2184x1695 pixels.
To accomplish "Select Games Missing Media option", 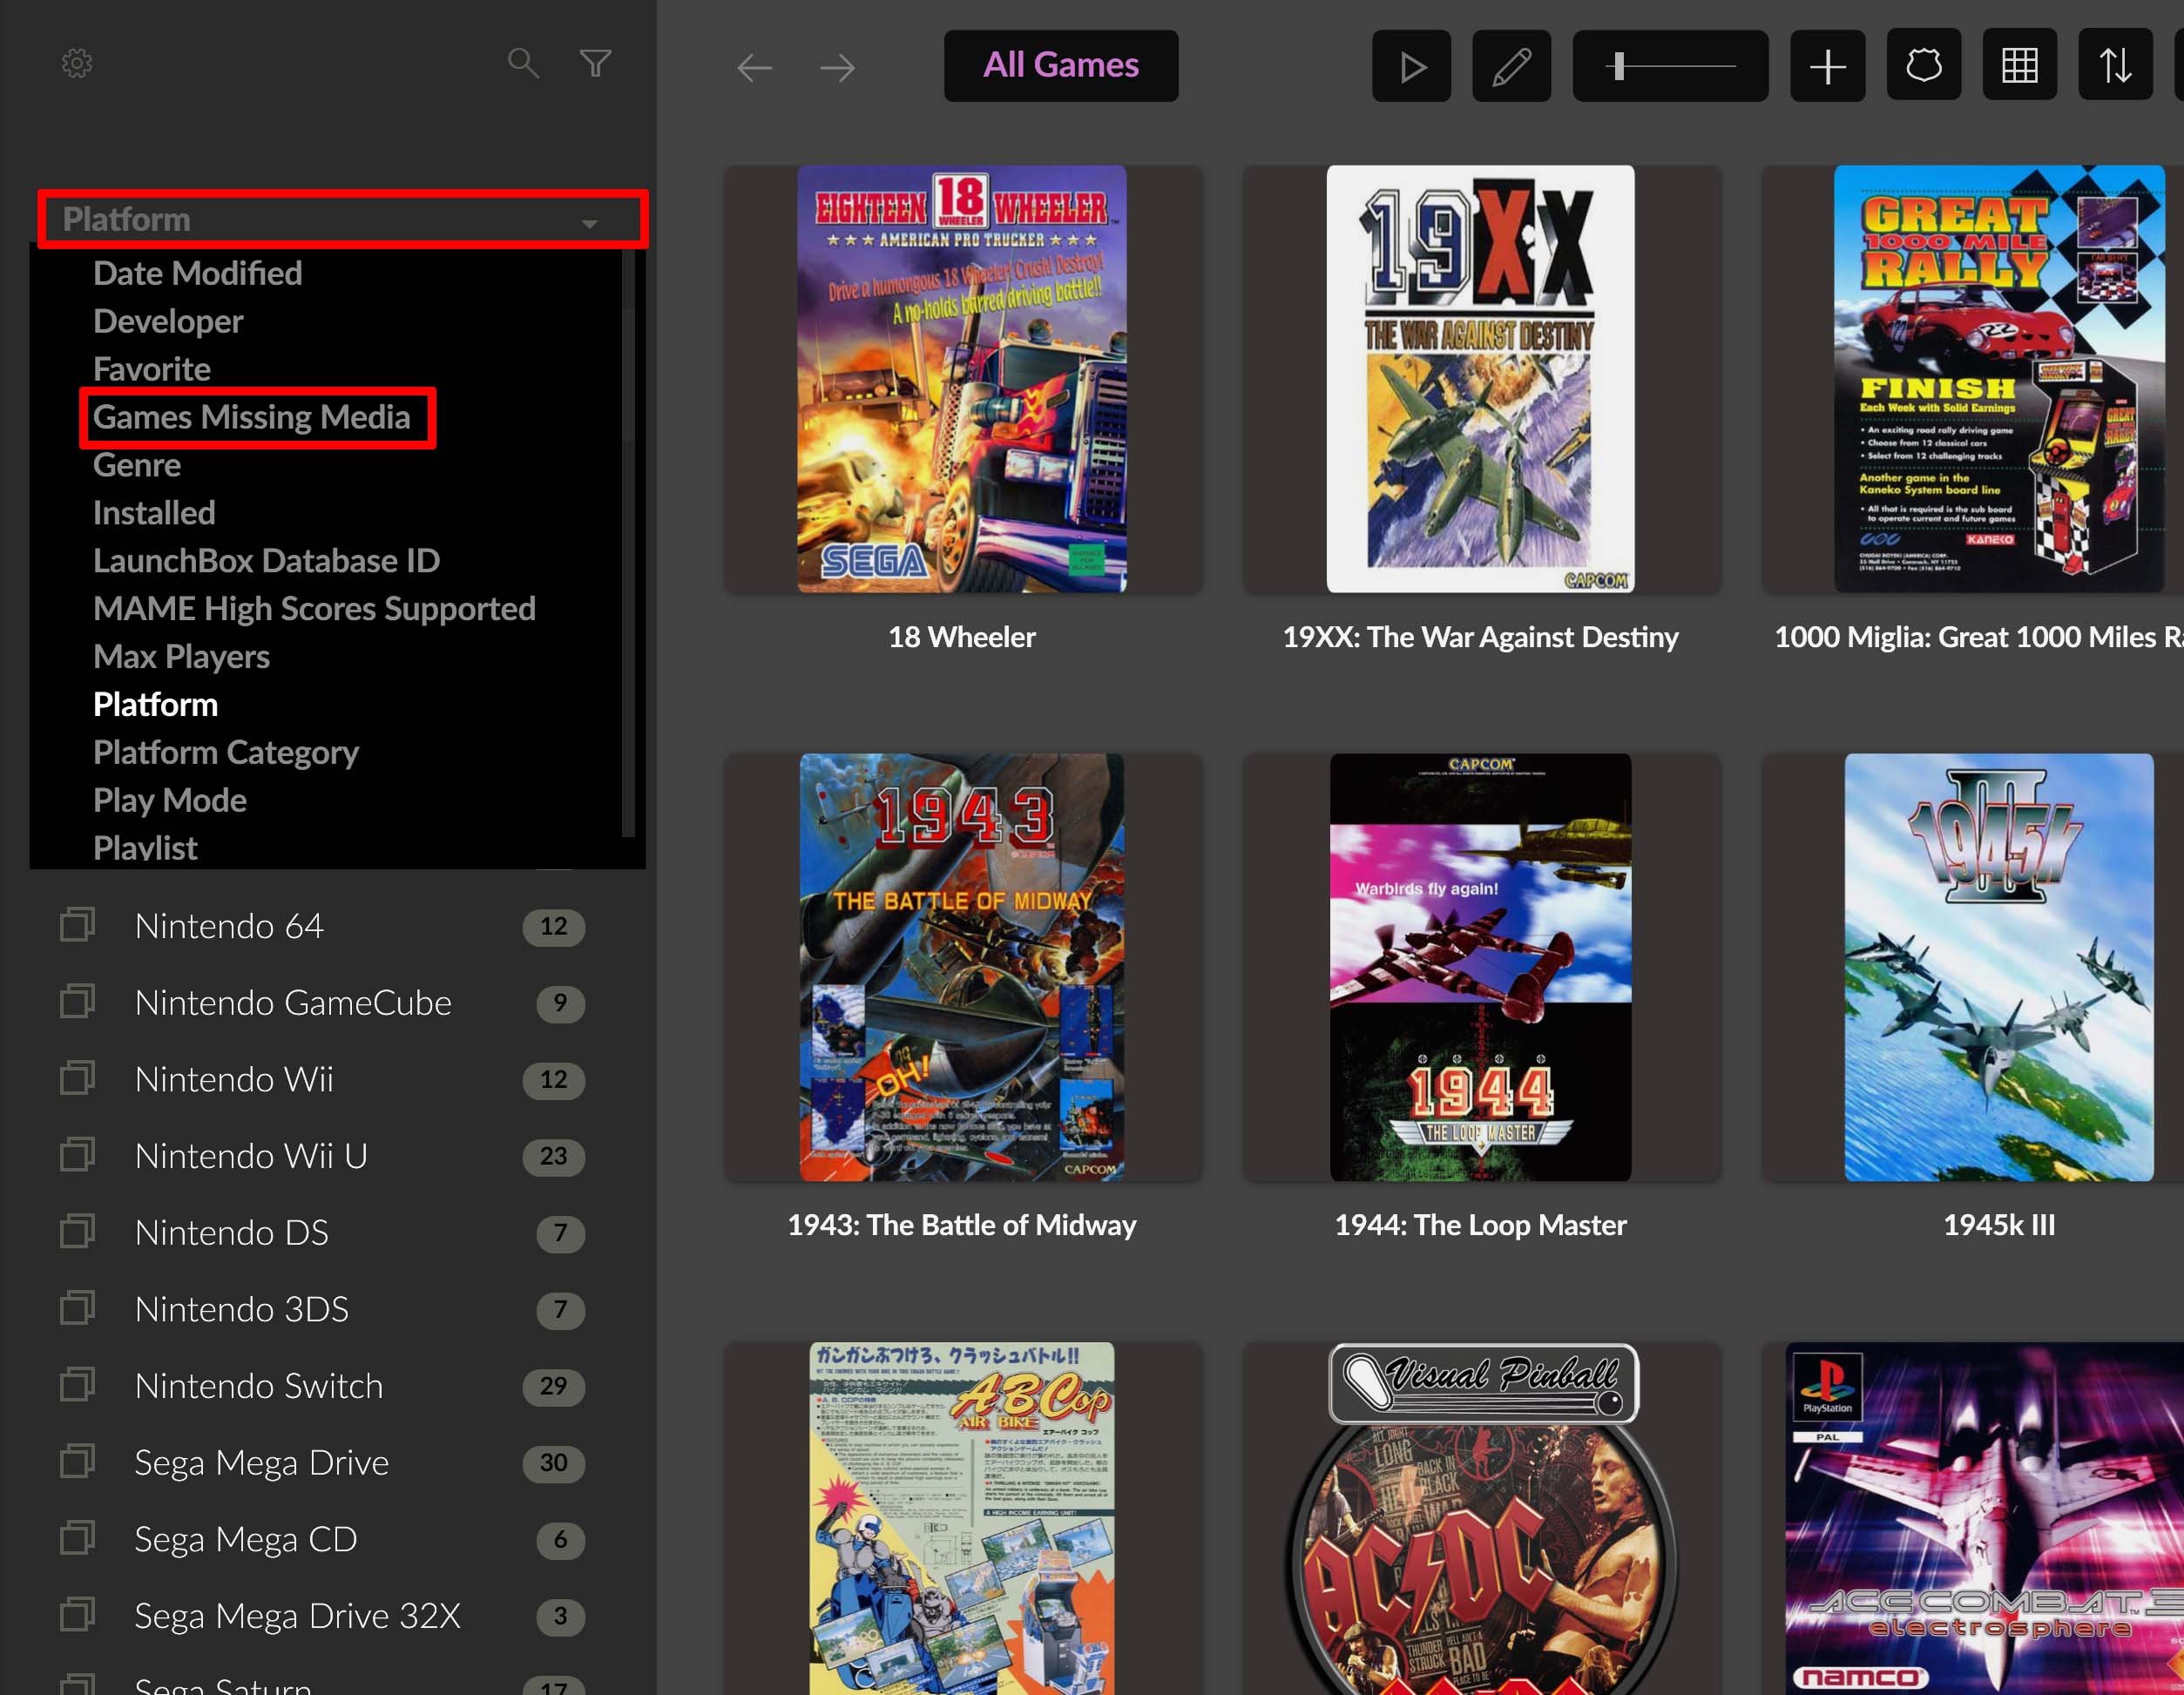I will tap(251, 417).
